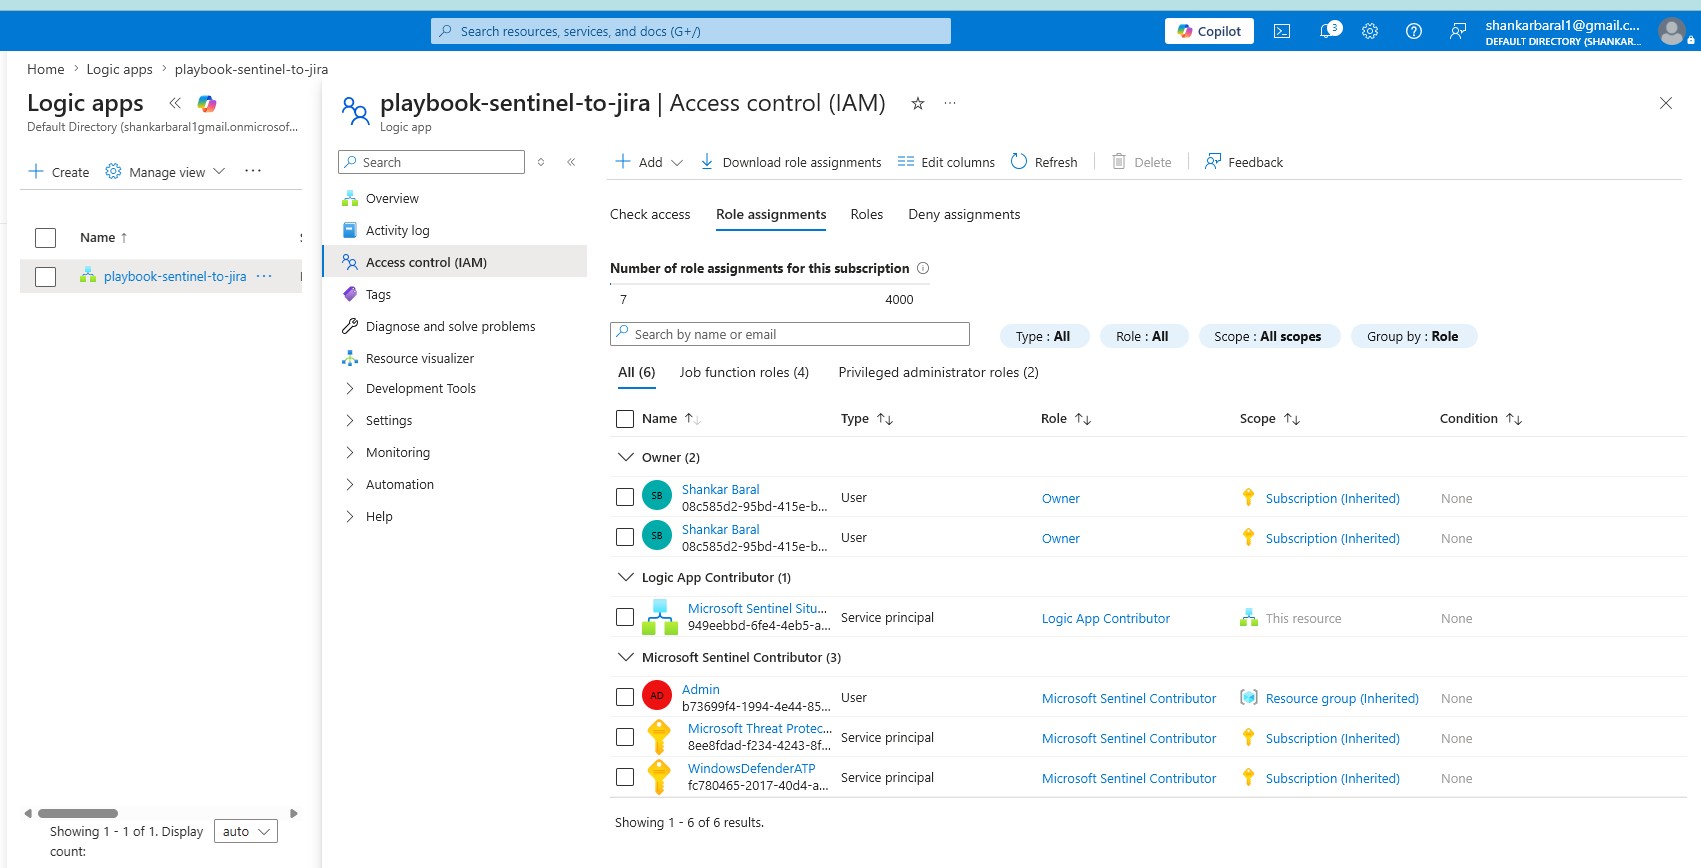Switch to the Check access tab
This screenshot has width=1701, height=868.
point(650,214)
